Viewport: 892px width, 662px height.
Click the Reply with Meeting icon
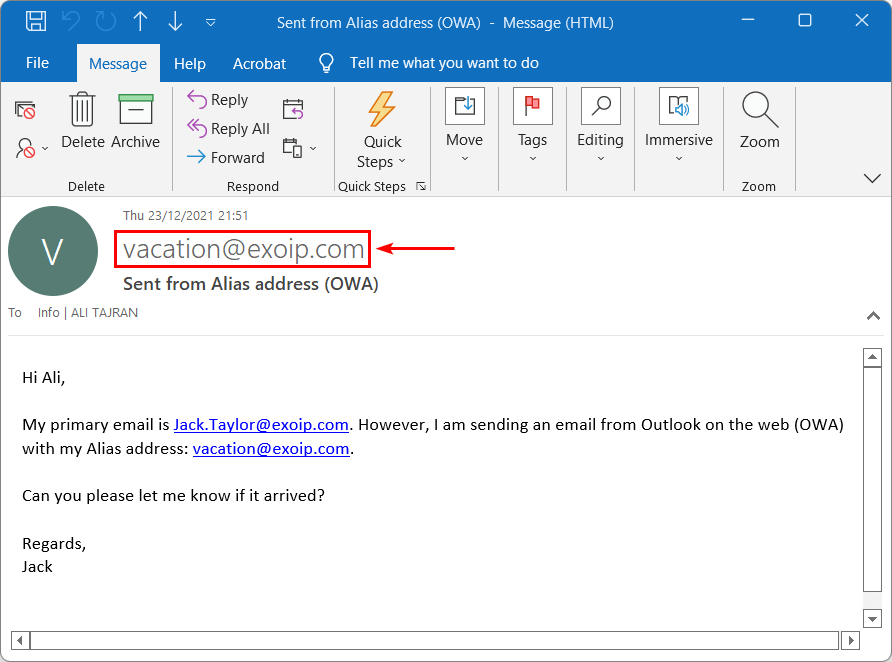(x=293, y=109)
